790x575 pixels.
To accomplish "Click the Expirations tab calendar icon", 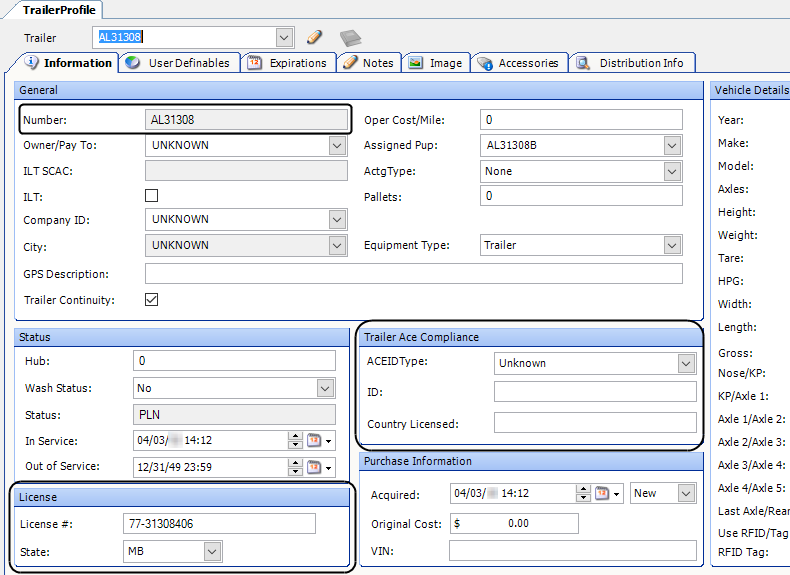I will (x=255, y=62).
